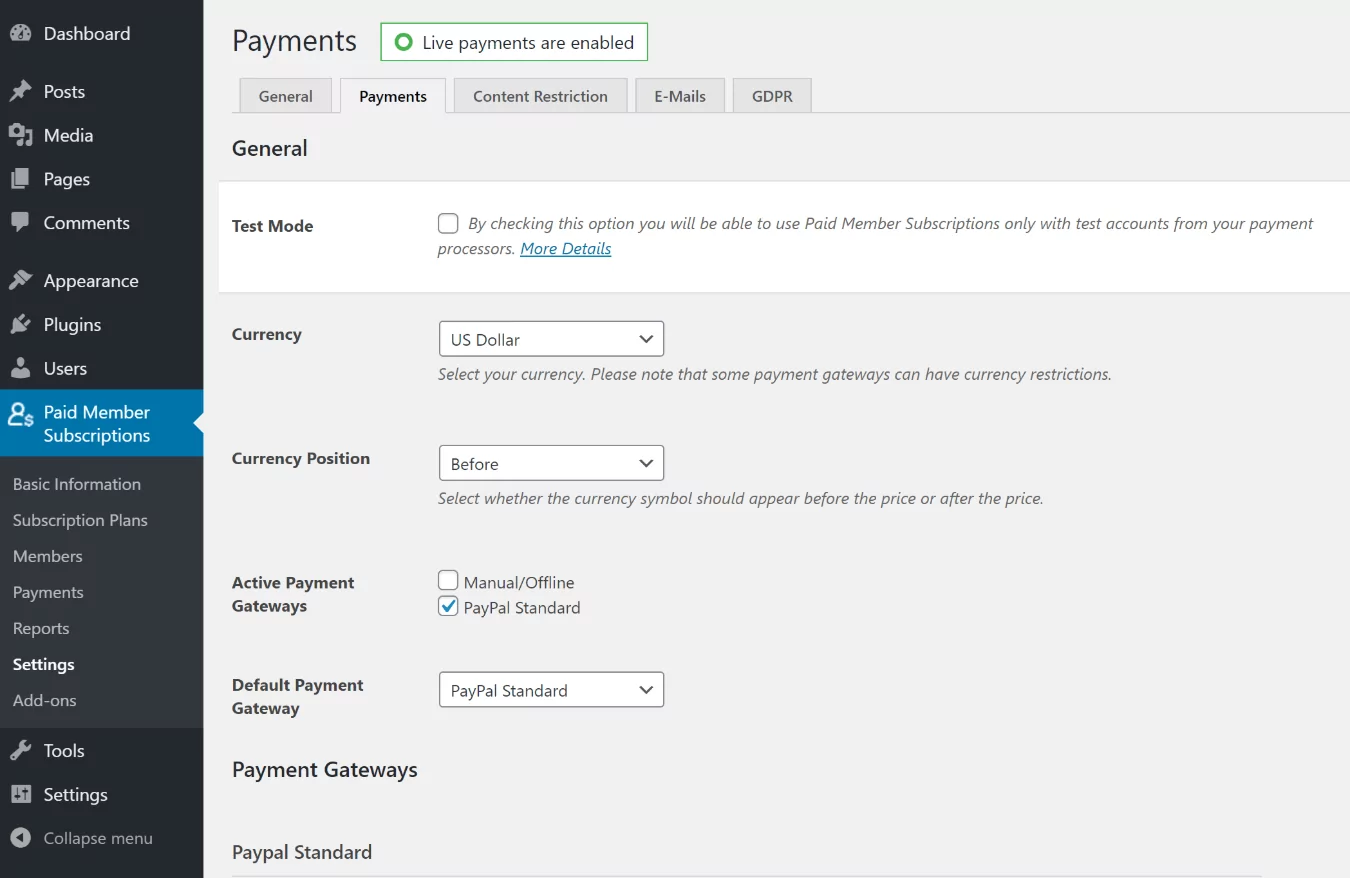Click the green circle in live payments badge
Image resolution: width=1350 pixels, height=878 pixels.
click(x=404, y=43)
